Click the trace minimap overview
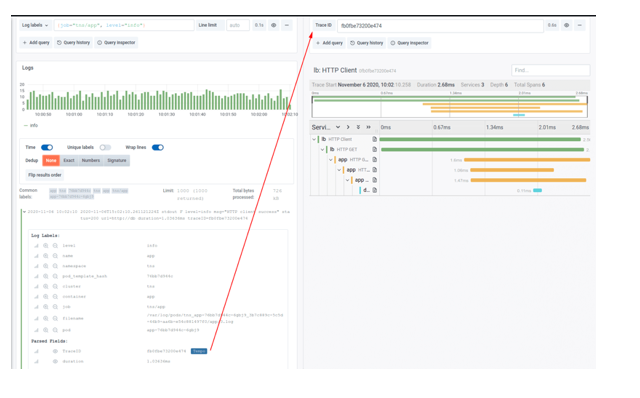 [449, 107]
